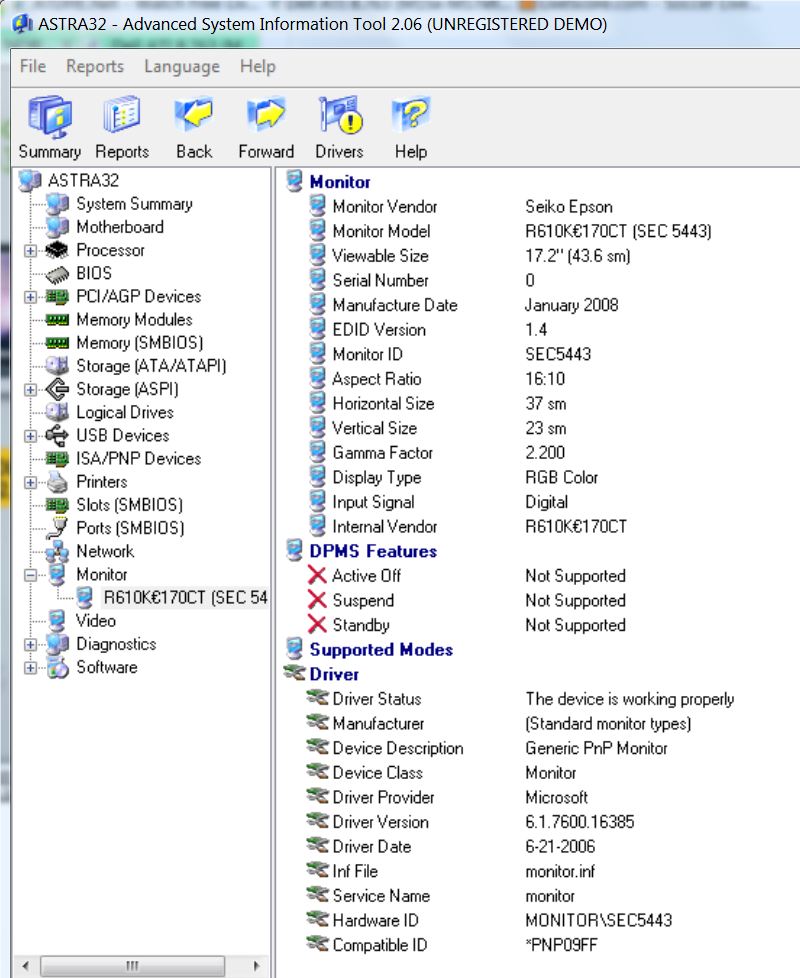Select Slots (SMBIOS) in the tree
Screen dimensions: 800x978
(129, 505)
